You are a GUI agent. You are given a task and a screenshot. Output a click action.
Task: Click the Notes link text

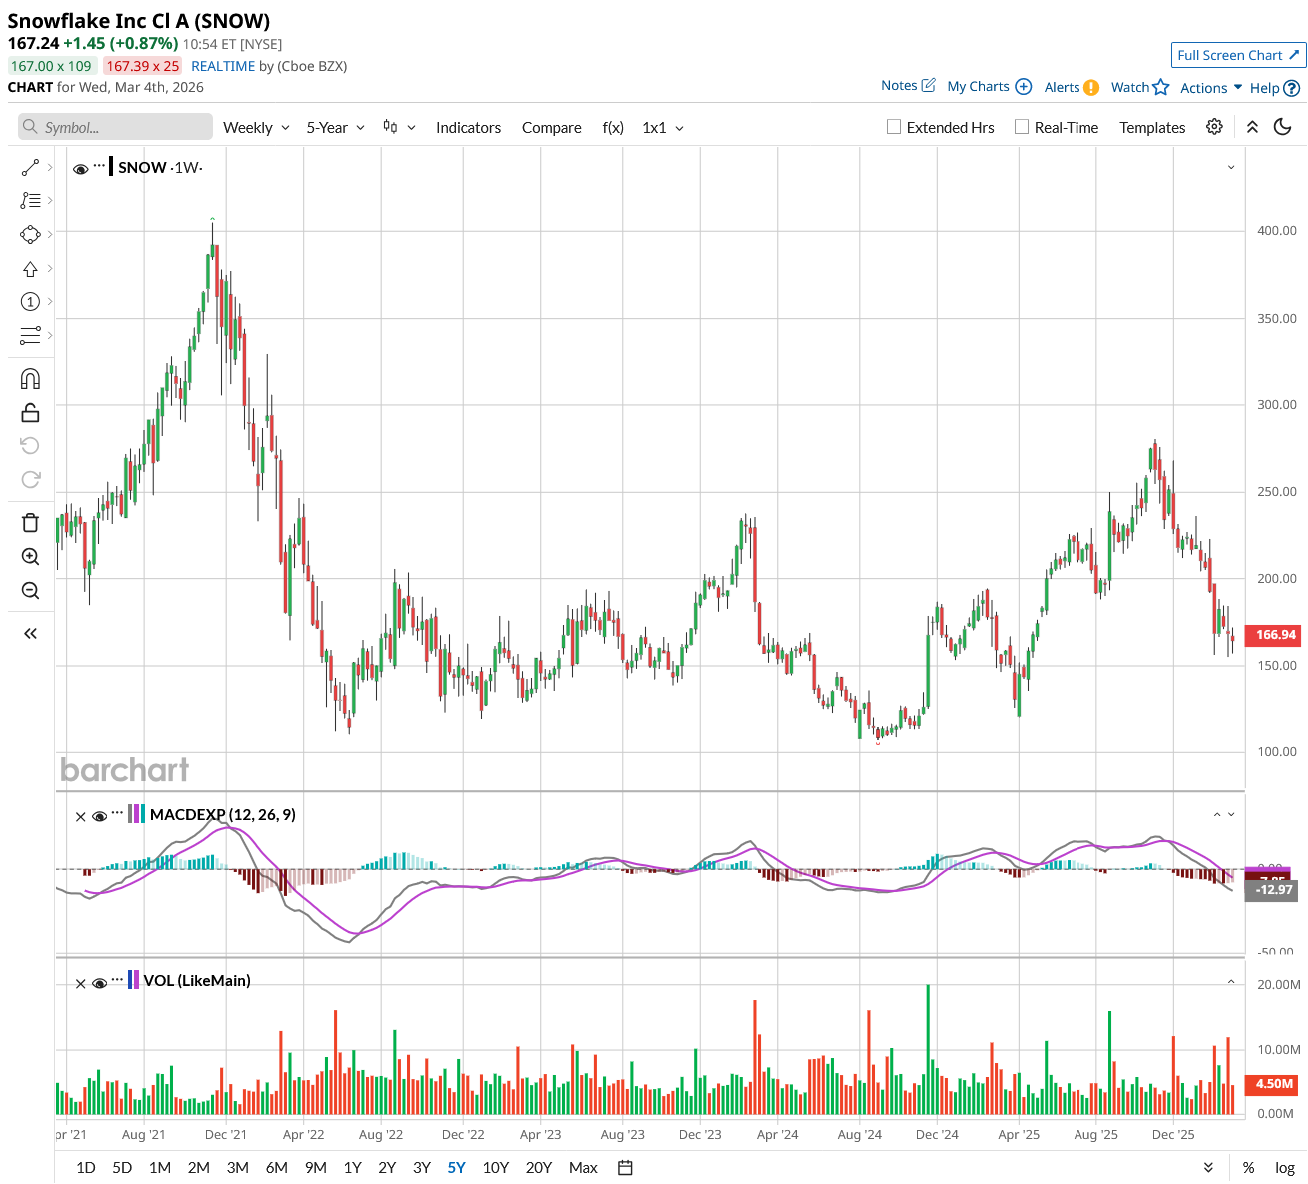point(899,85)
